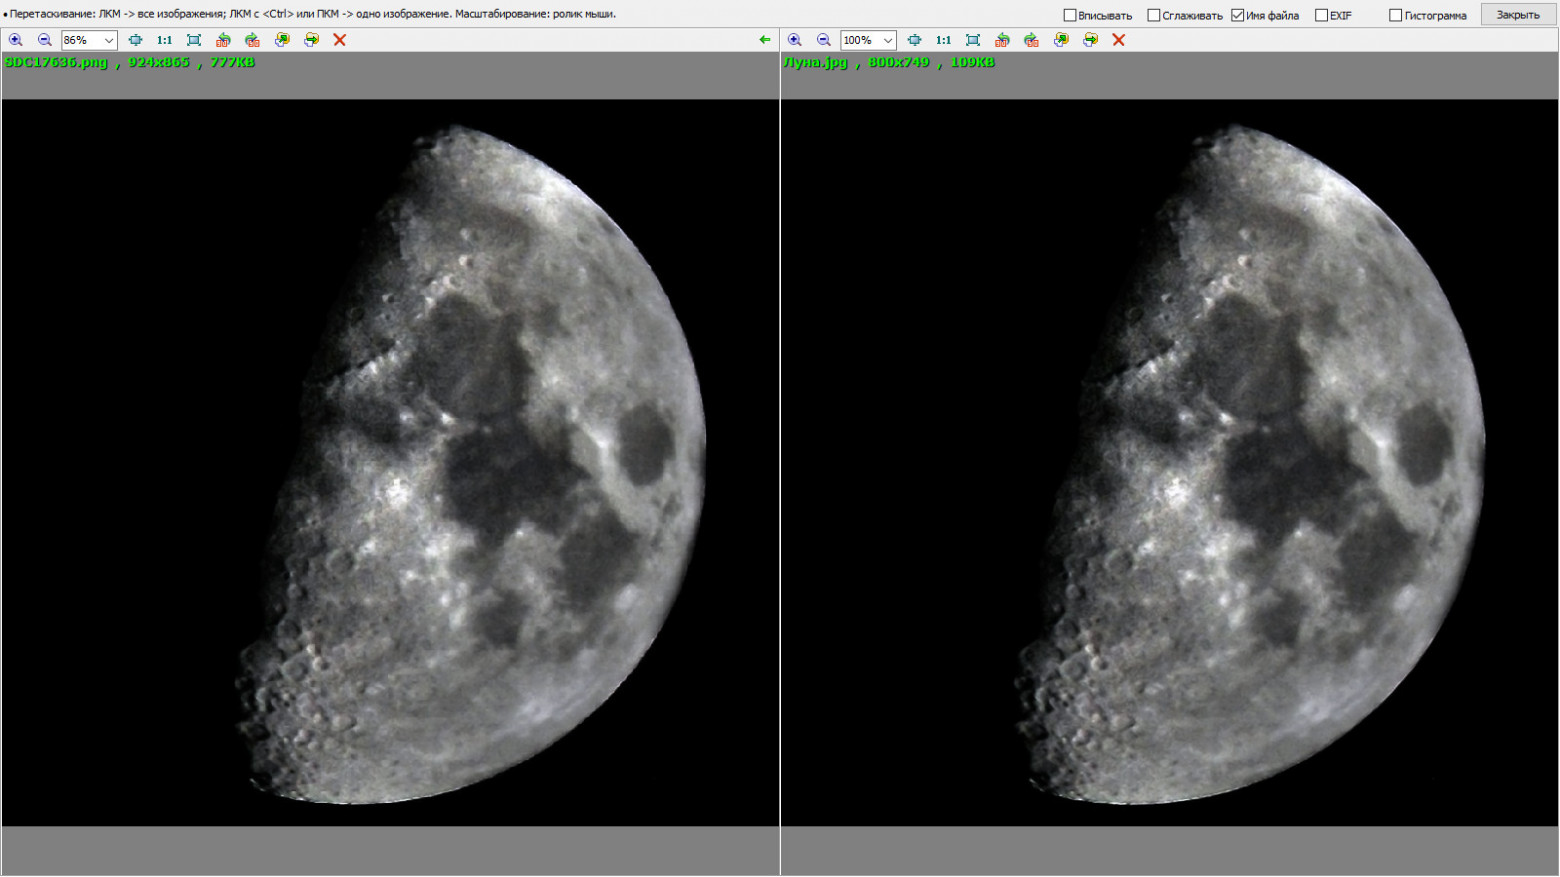Set left image to 1:1 actual size
Viewport: 1560px width, 877px height.
pos(164,40)
